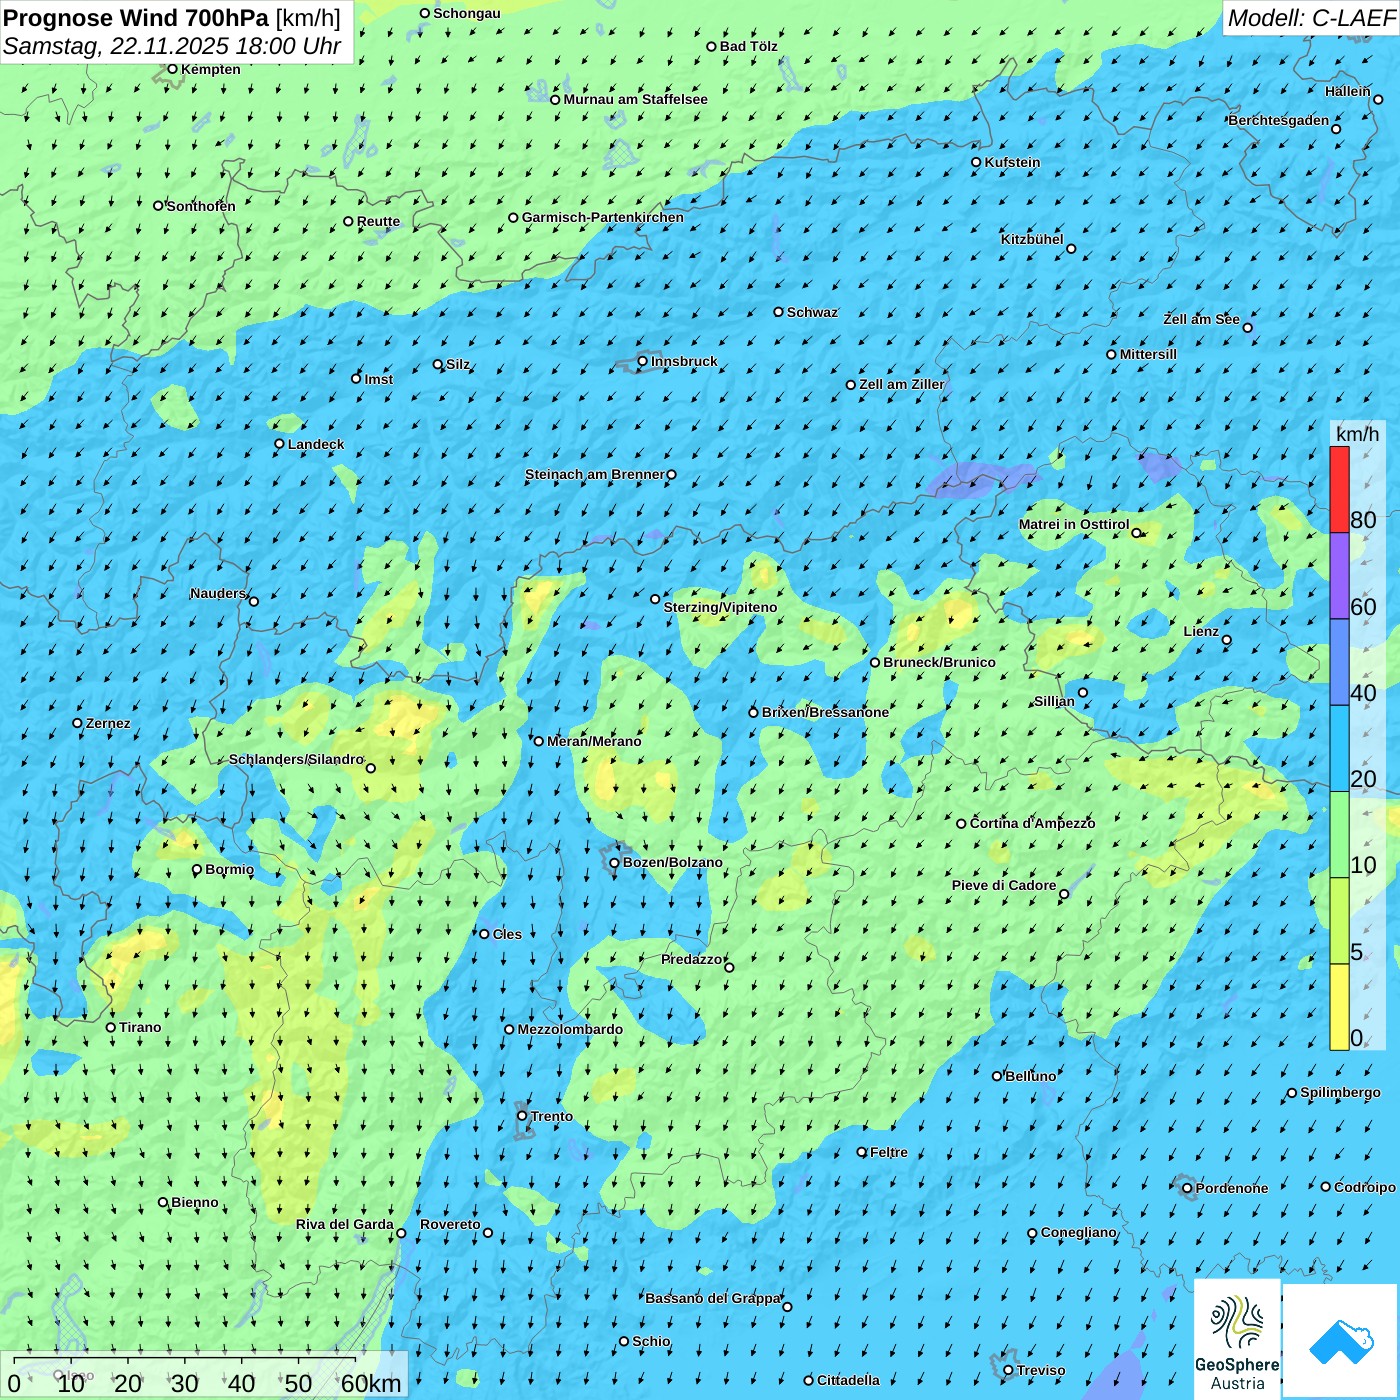
Task: Click the yellow 0 km/h legend color
Action: [1339, 1007]
